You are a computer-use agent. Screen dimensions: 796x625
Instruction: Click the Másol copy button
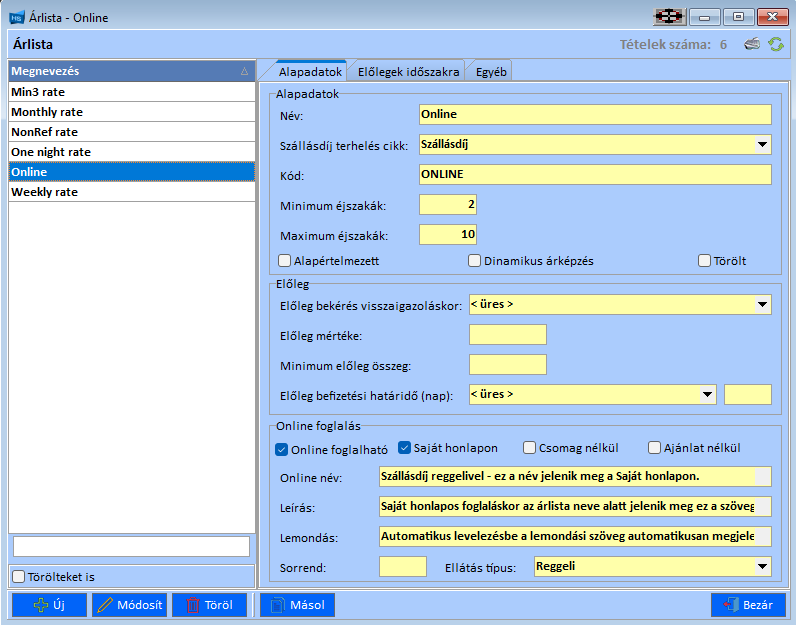pos(297,605)
